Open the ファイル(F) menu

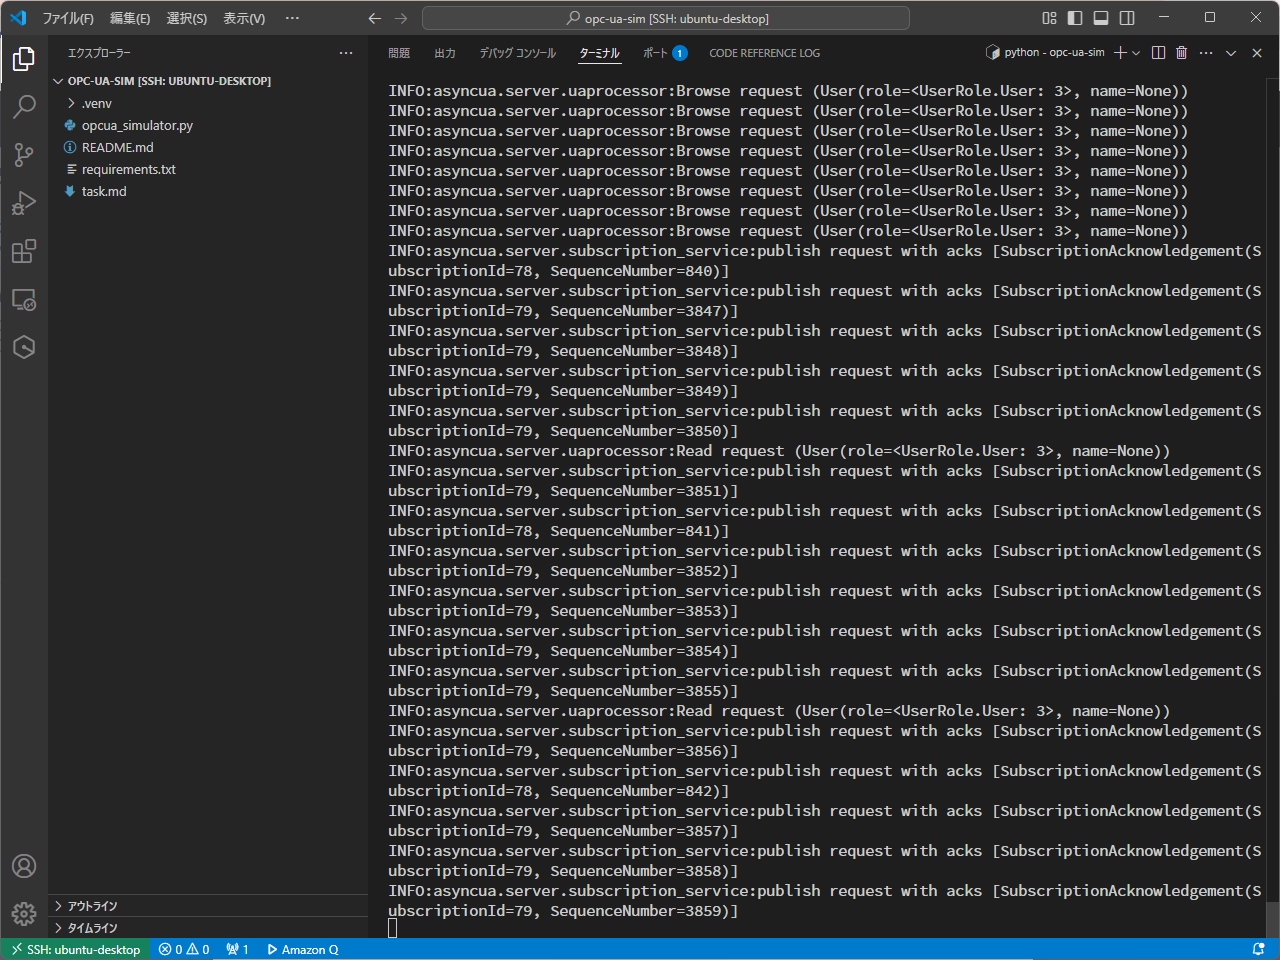(68, 18)
